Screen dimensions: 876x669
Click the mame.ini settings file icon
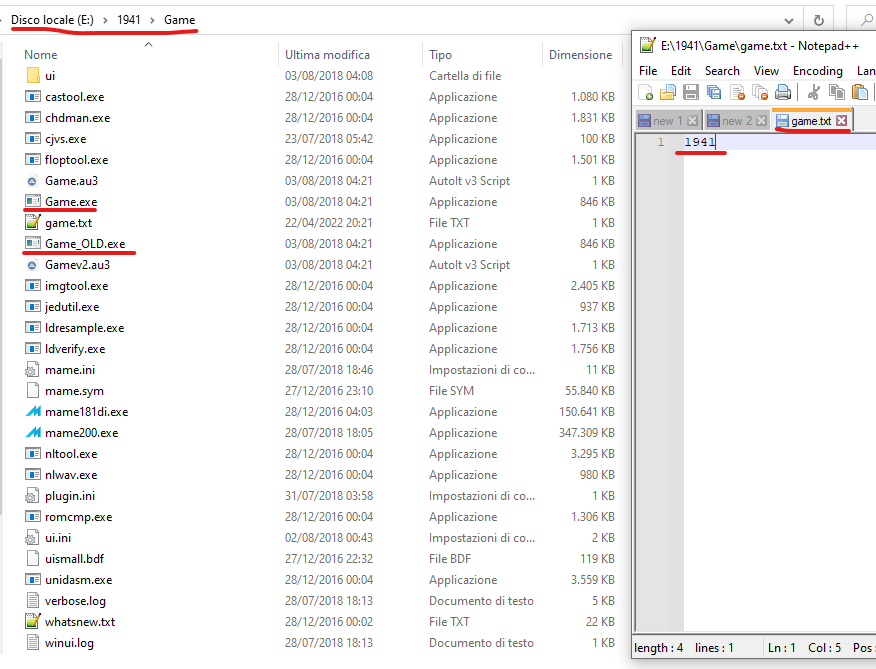pos(32,370)
